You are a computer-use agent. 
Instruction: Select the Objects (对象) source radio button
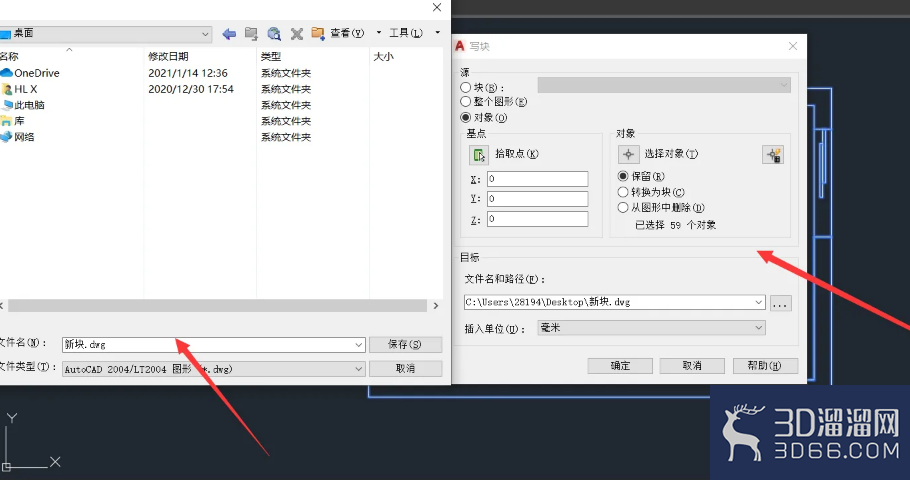(465, 117)
